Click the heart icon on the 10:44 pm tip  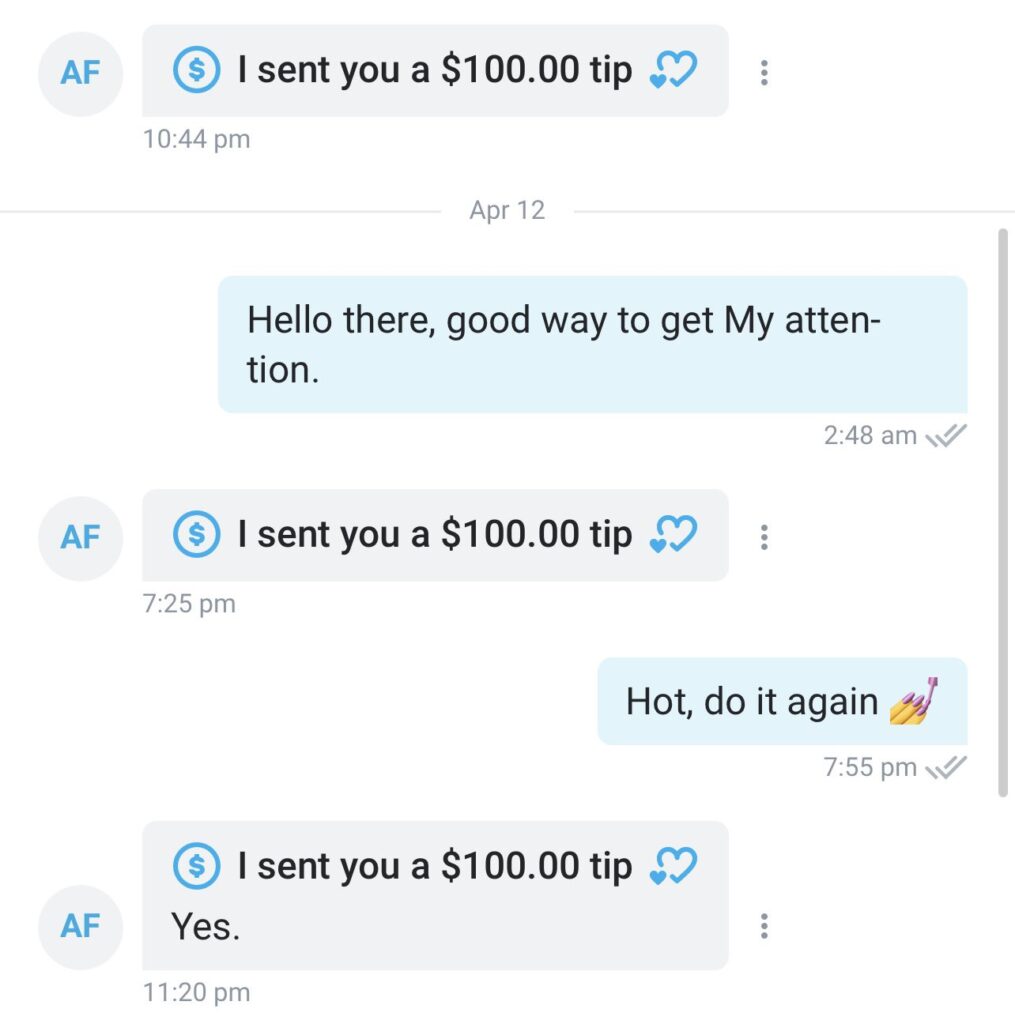pyautogui.click(x=672, y=71)
